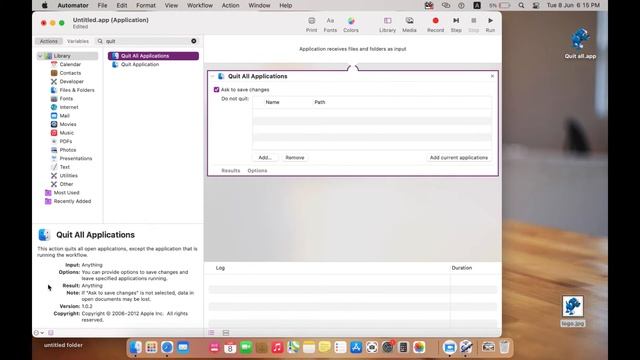Clear the search field text
This screenshot has width=640, height=360.
pyautogui.click(x=194, y=41)
